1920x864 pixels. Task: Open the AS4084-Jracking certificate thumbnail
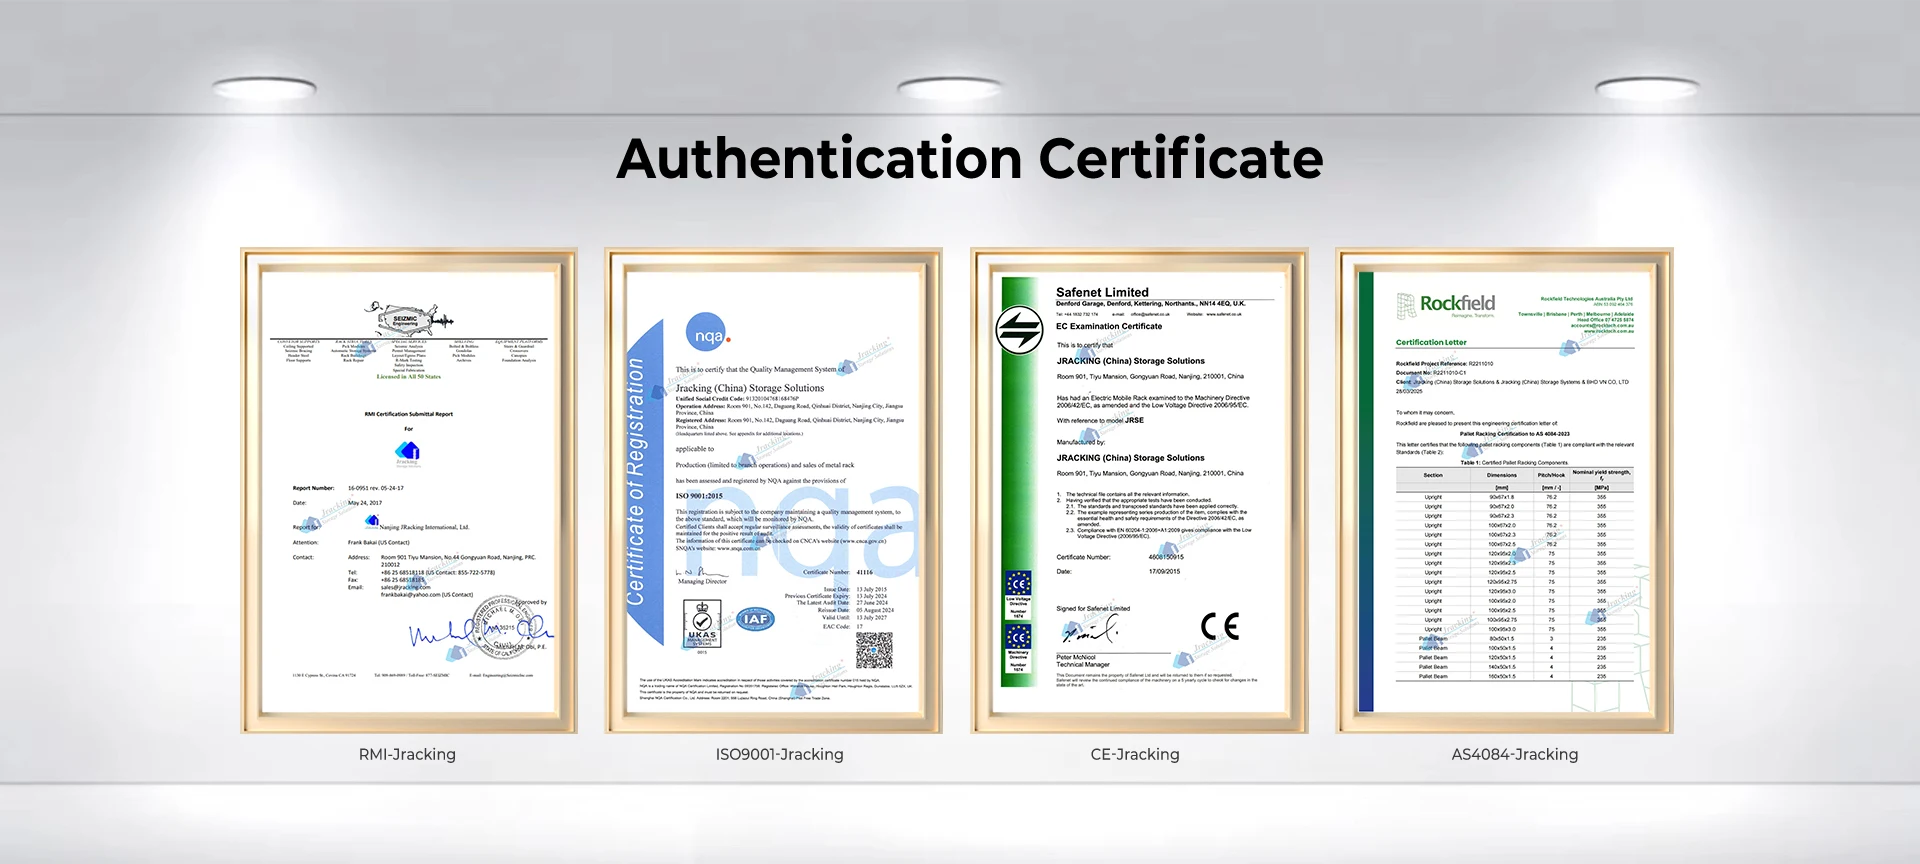pyautogui.click(x=1504, y=490)
